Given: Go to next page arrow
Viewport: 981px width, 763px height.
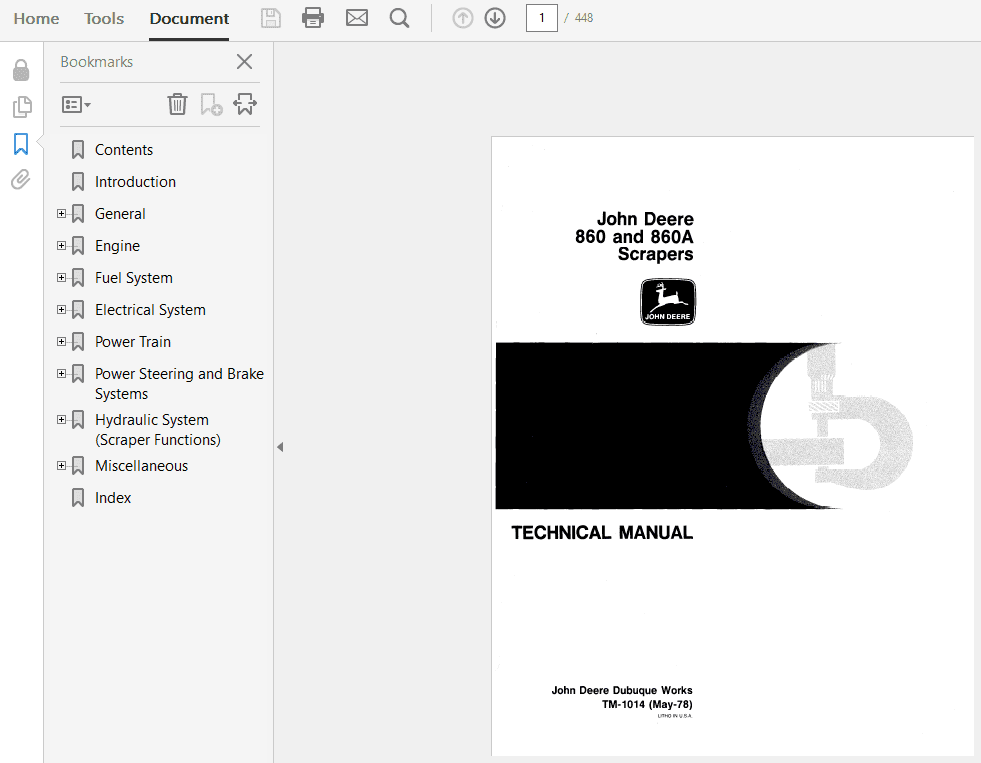Looking at the screenshot, I should [495, 18].
